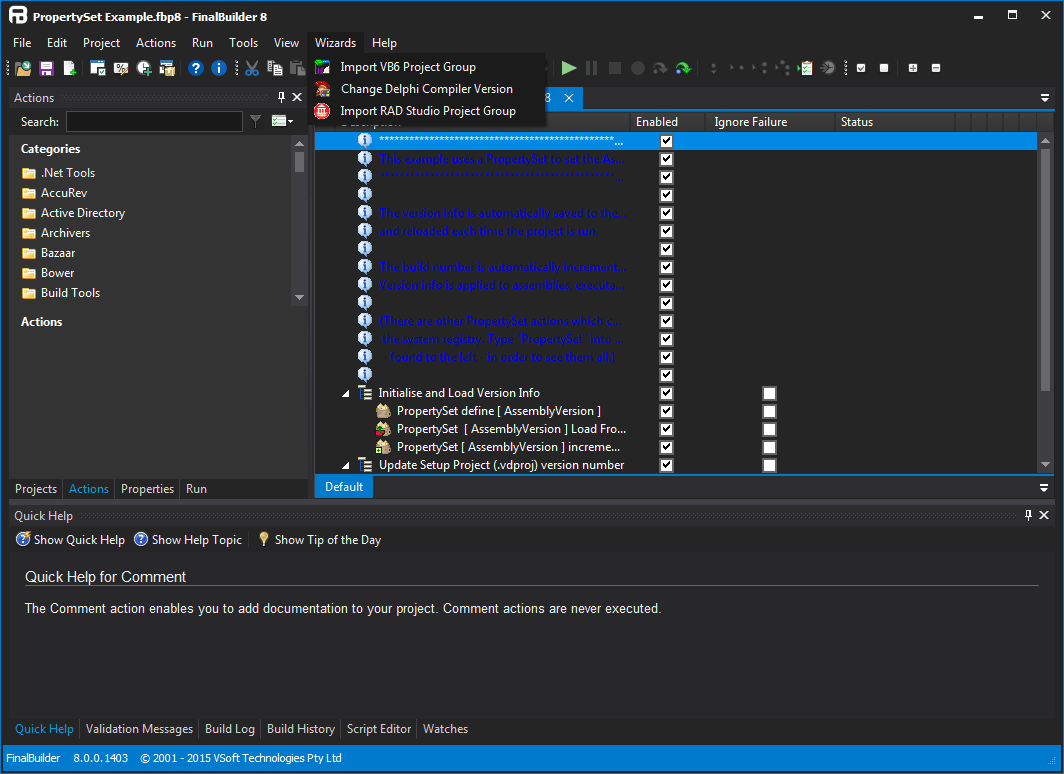Run the build with the green play icon

569,68
